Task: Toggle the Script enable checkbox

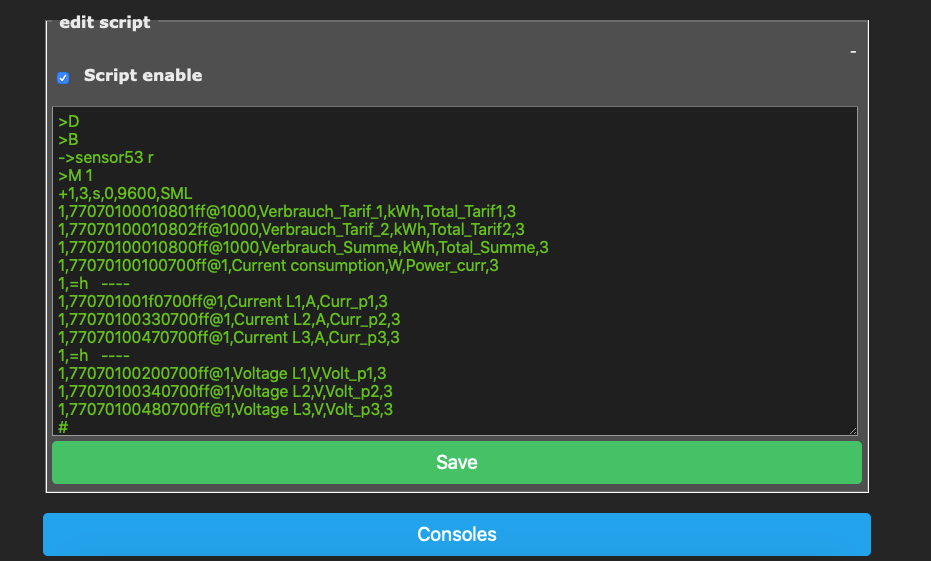Action: [x=63, y=78]
